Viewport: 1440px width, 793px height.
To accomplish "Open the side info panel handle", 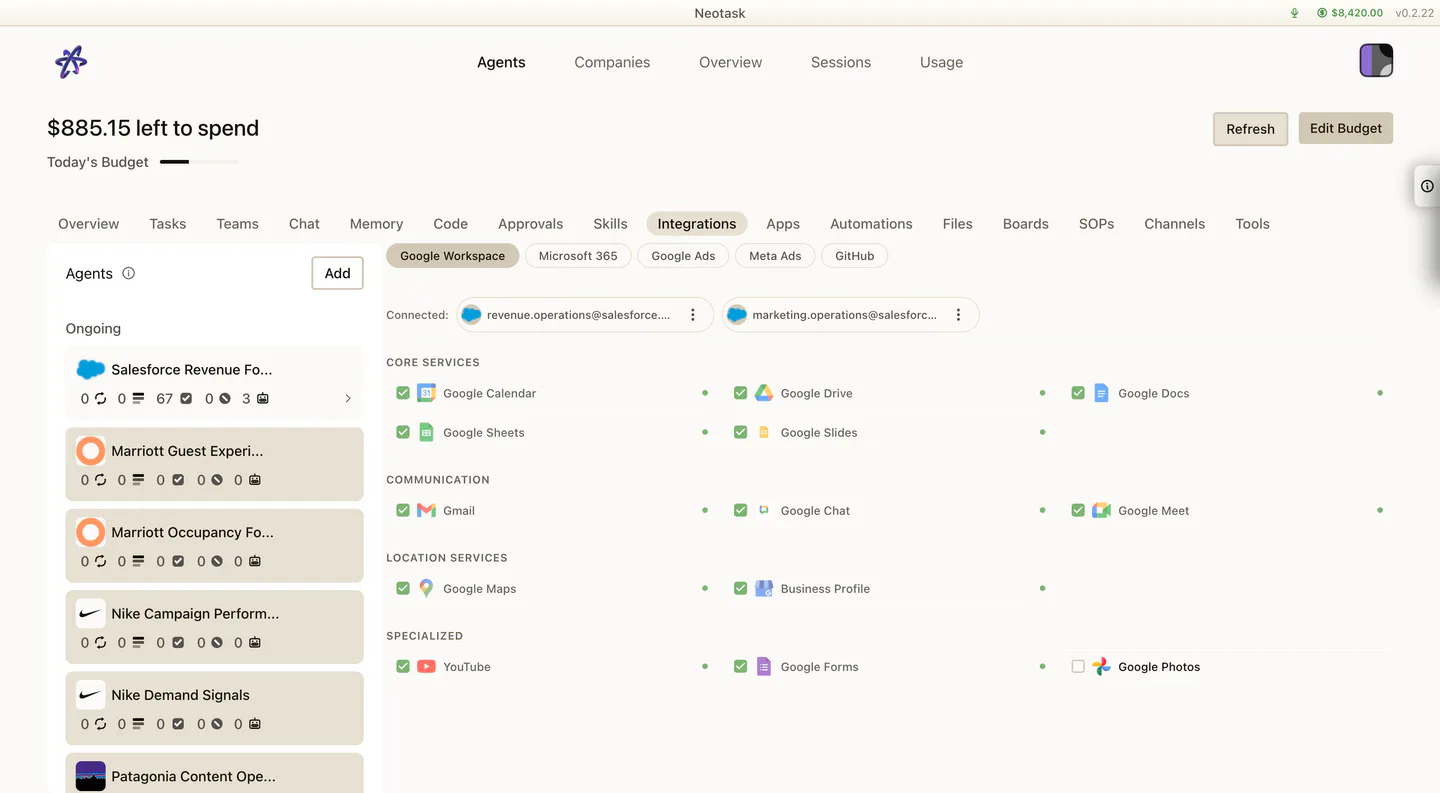I will coord(1427,186).
